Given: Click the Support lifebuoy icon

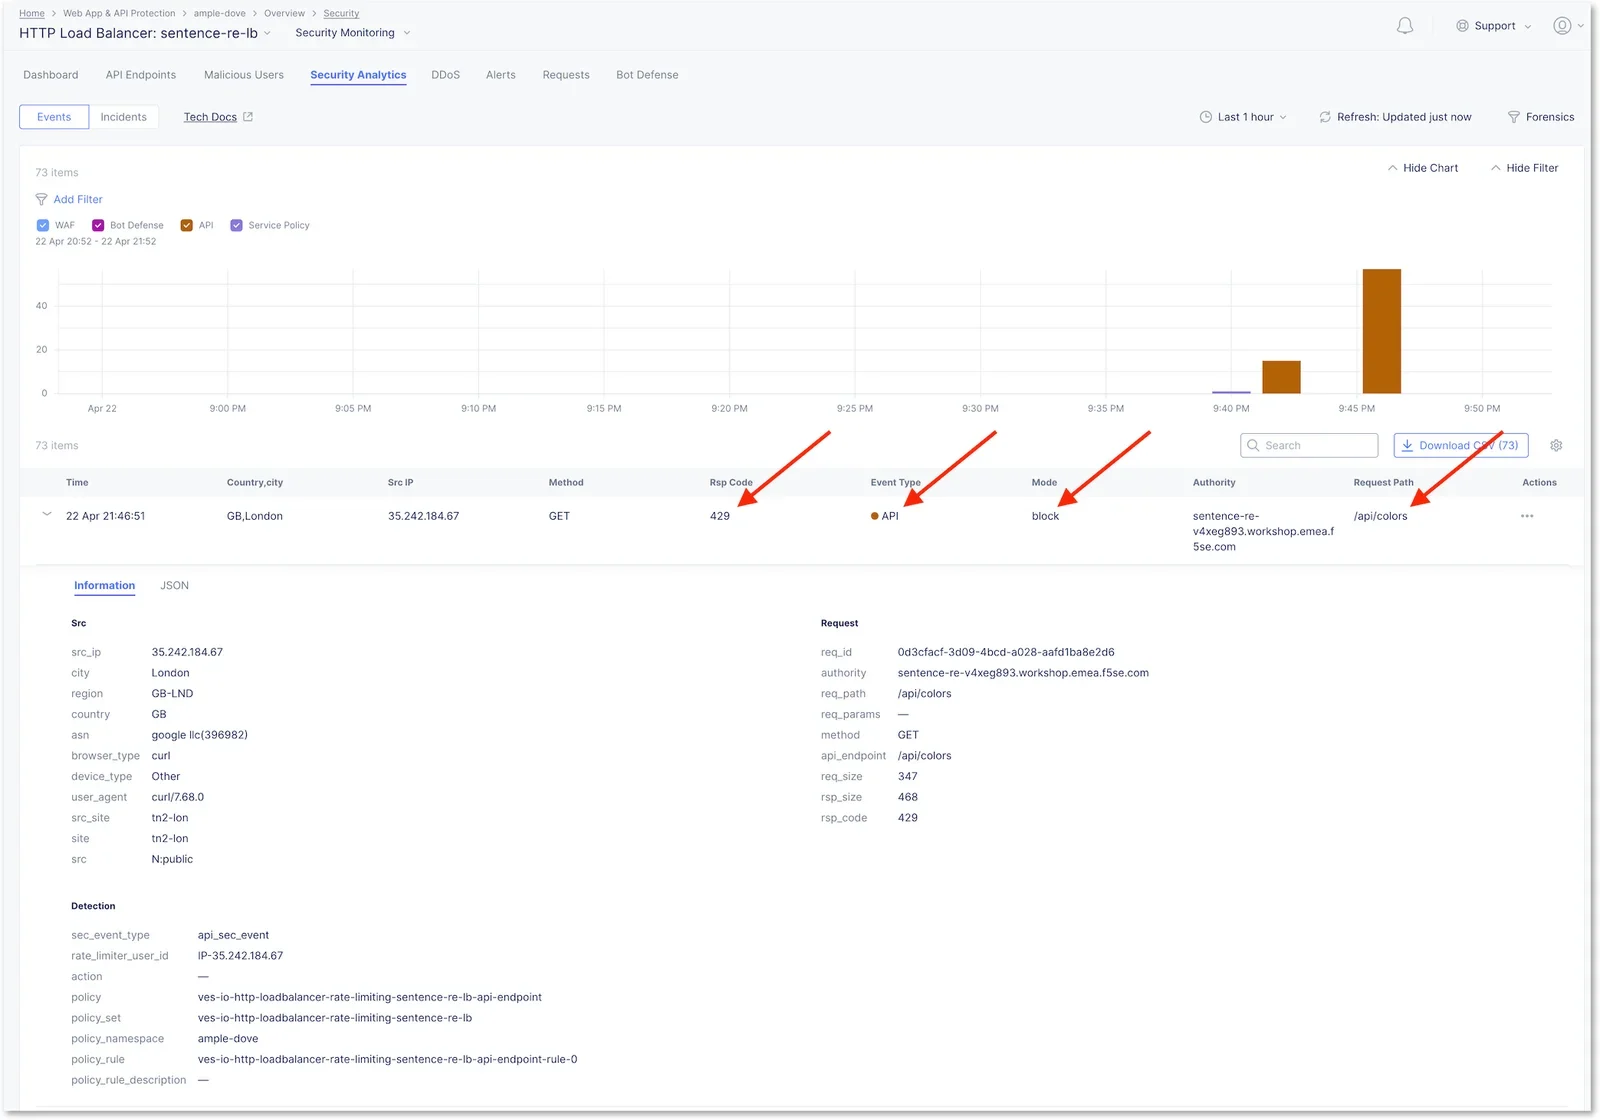Looking at the screenshot, I should click(1463, 26).
